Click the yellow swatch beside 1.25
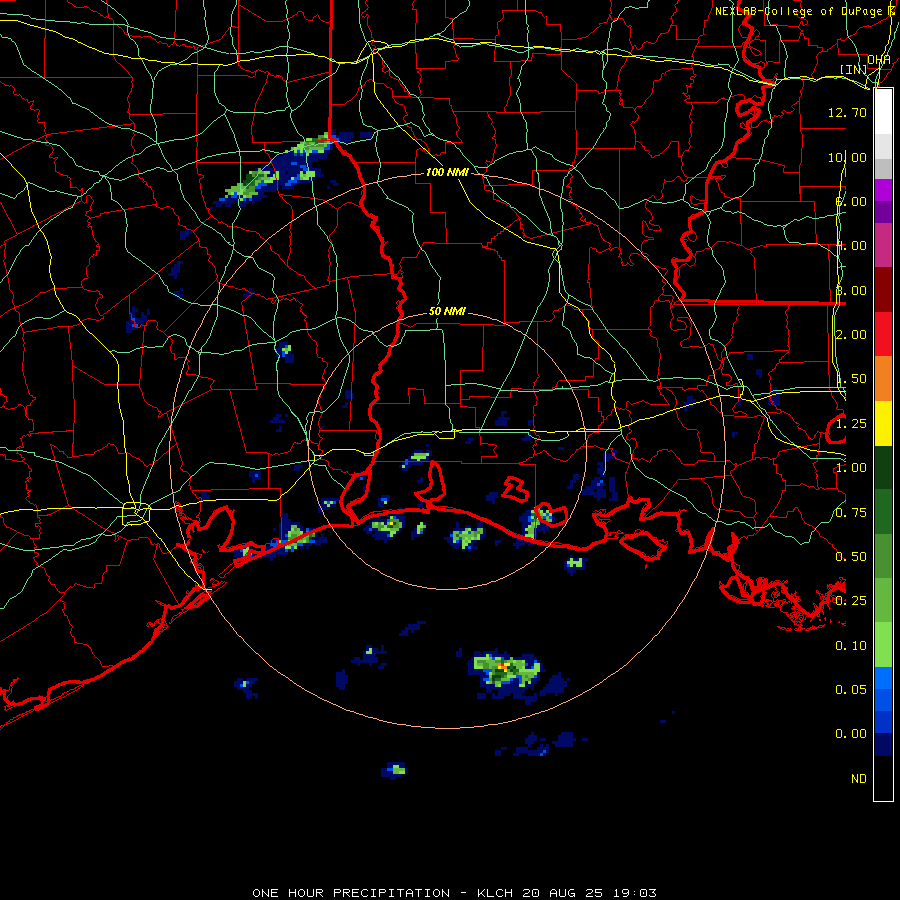Image resolution: width=900 pixels, height=900 pixels. point(883,423)
